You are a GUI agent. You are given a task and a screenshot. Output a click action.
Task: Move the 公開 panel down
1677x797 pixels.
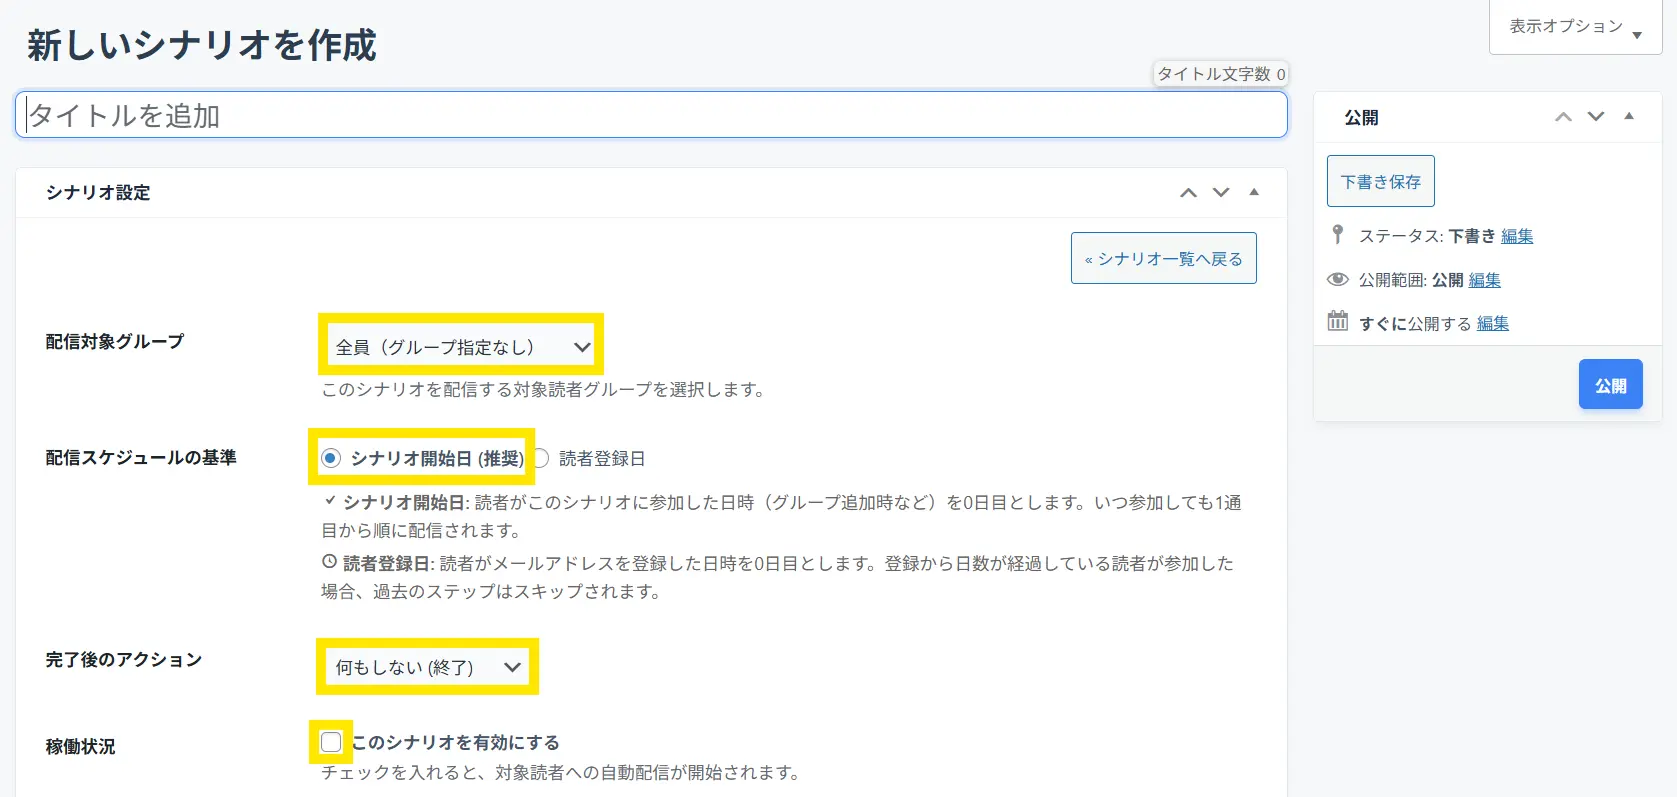pos(1596,117)
